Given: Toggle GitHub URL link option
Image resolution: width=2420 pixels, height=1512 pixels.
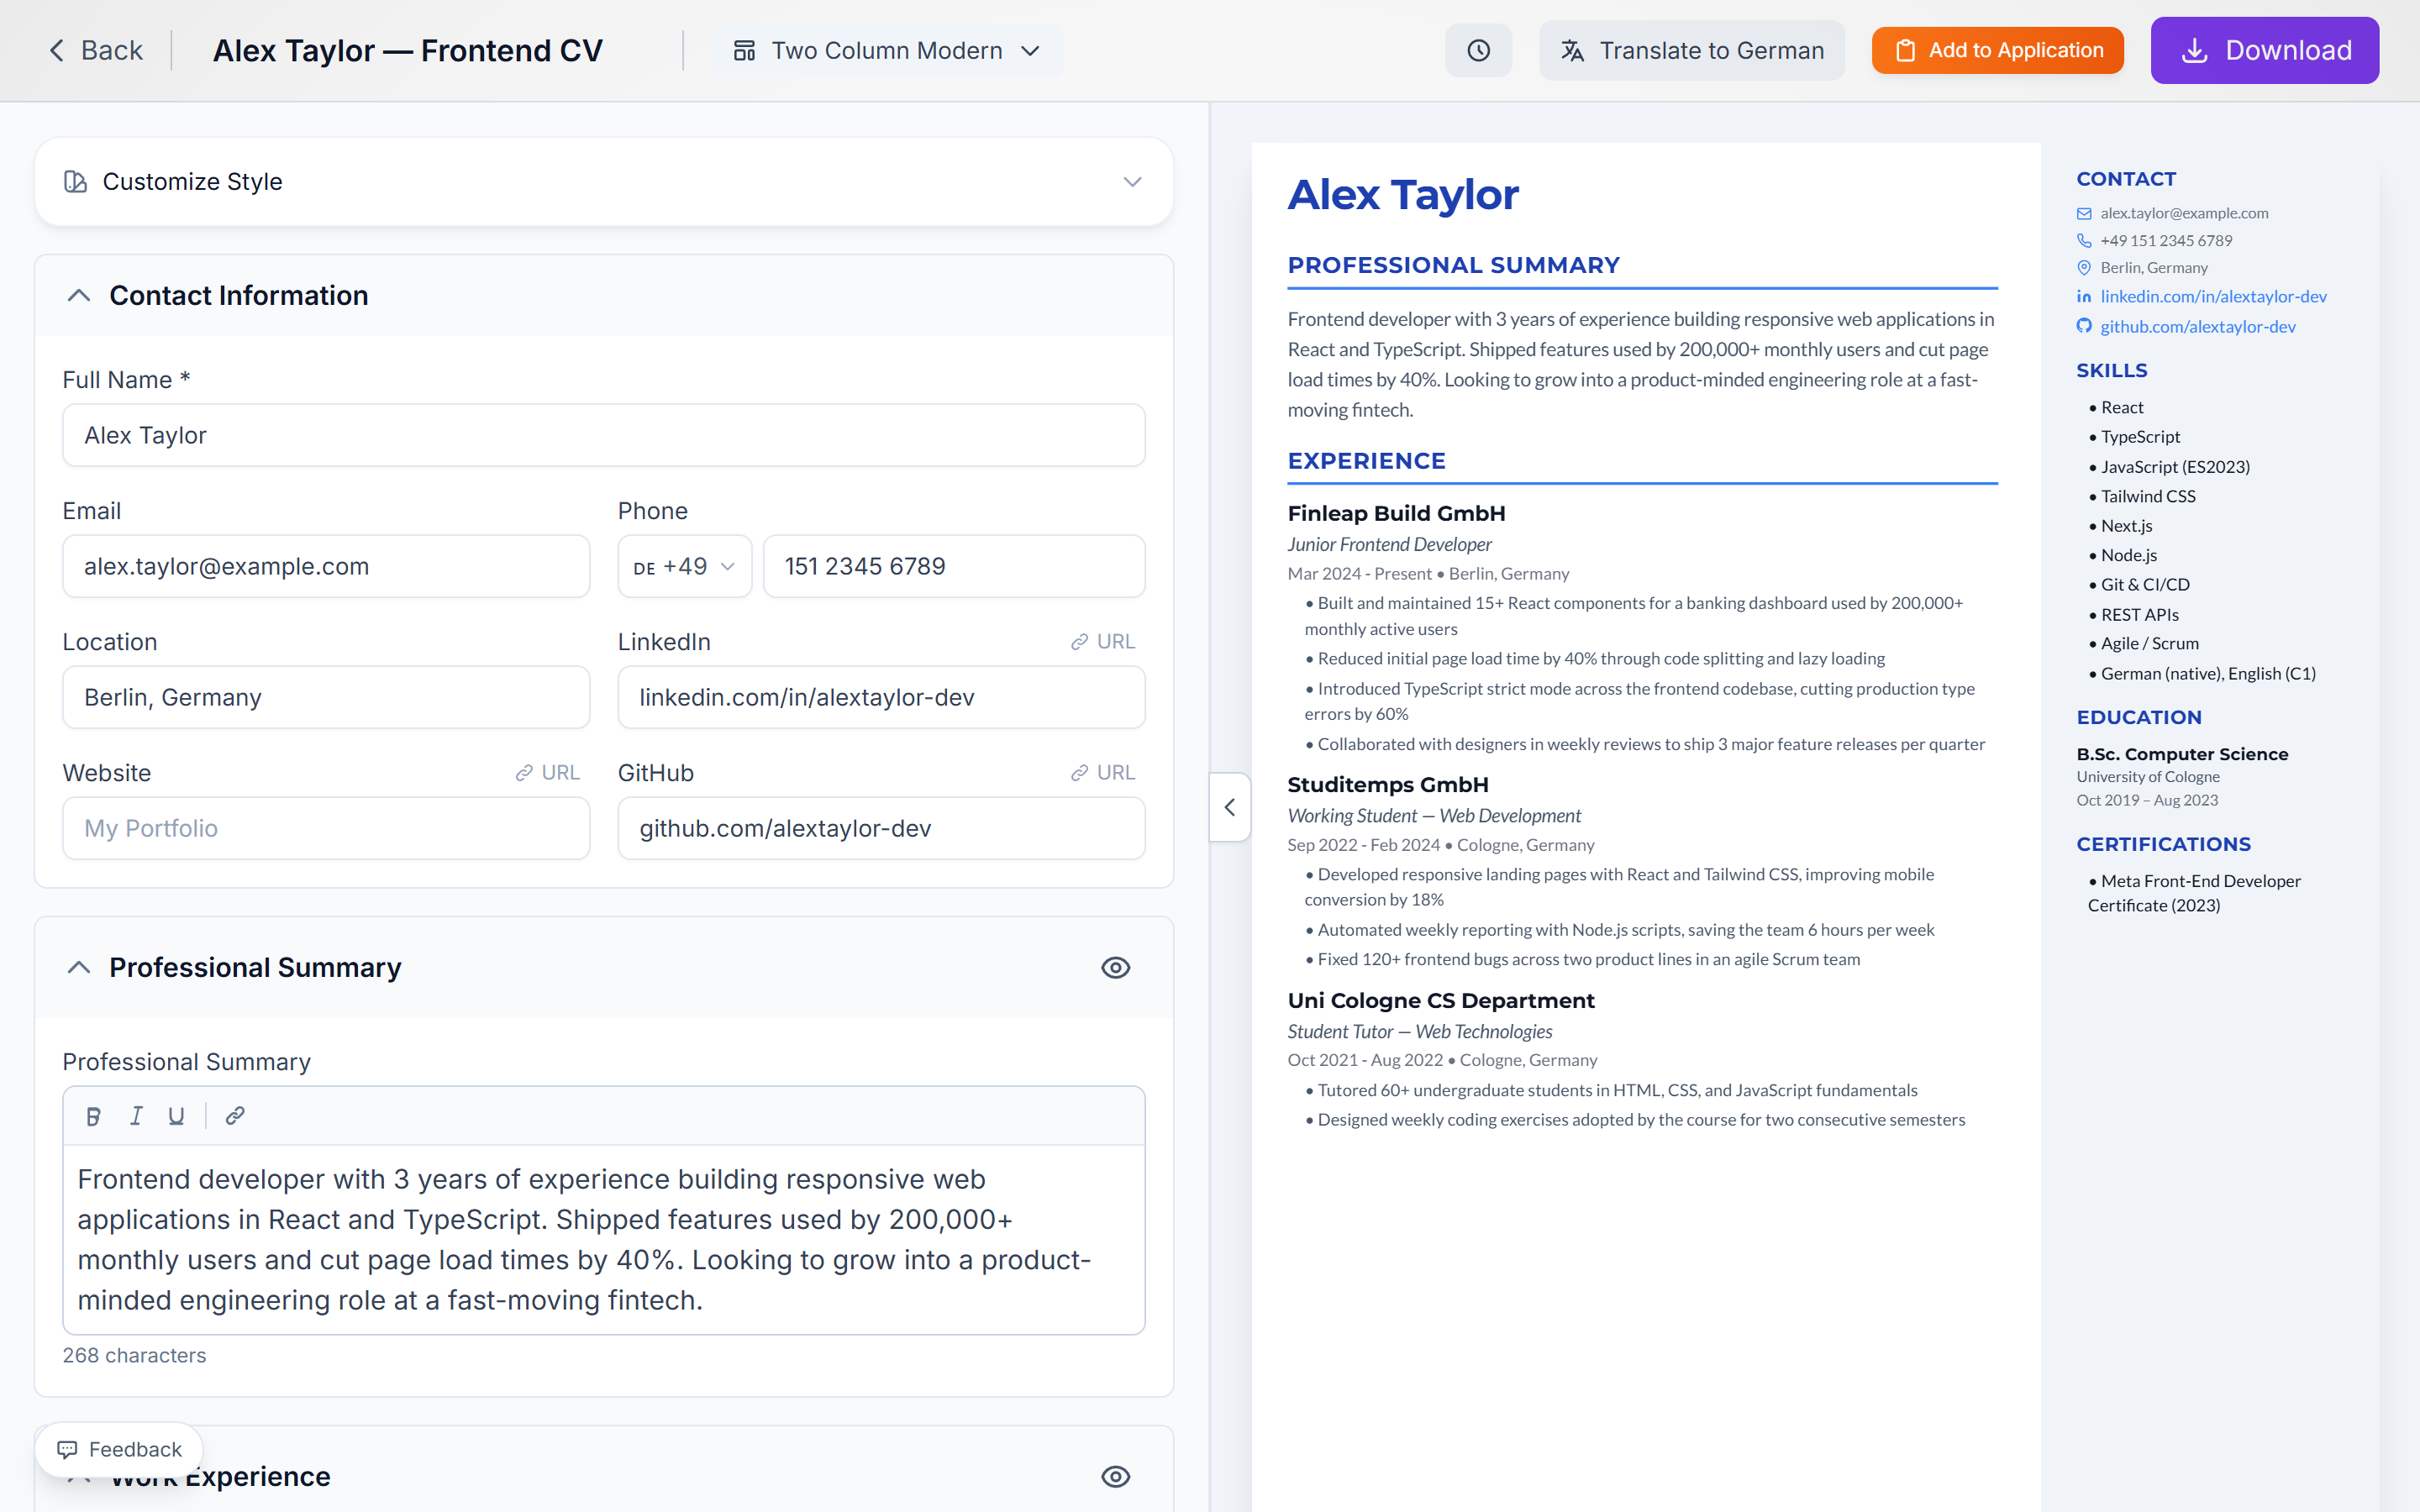Looking at the screenshot, I should click(x=1103, y=773).
